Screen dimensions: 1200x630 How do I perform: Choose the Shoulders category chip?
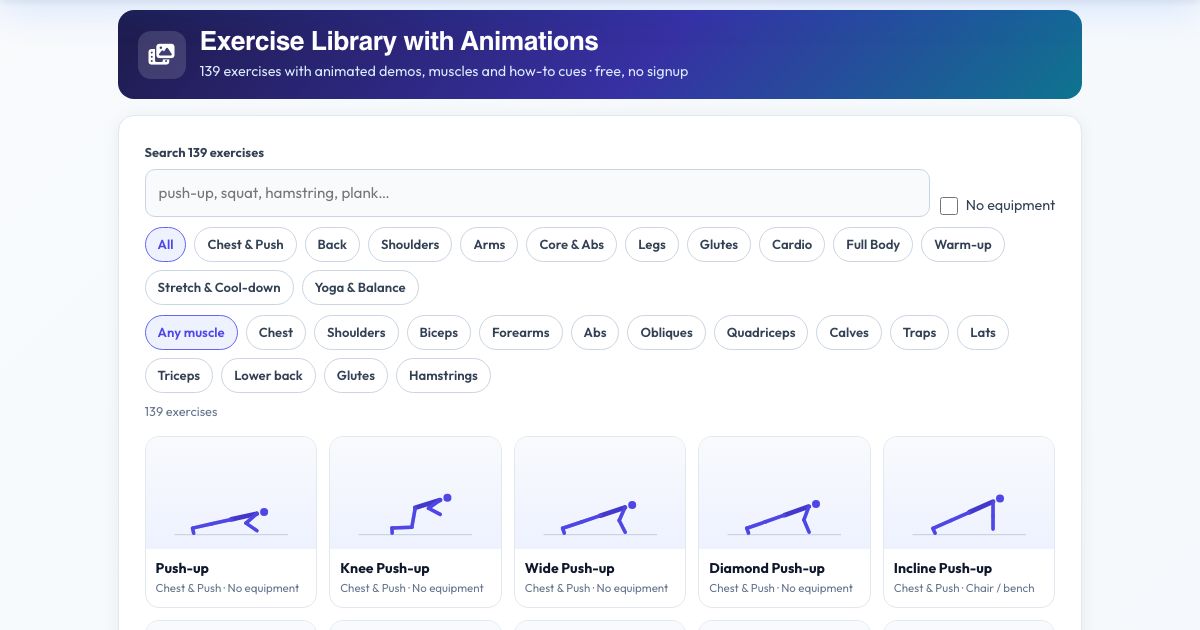click(410, 244)
